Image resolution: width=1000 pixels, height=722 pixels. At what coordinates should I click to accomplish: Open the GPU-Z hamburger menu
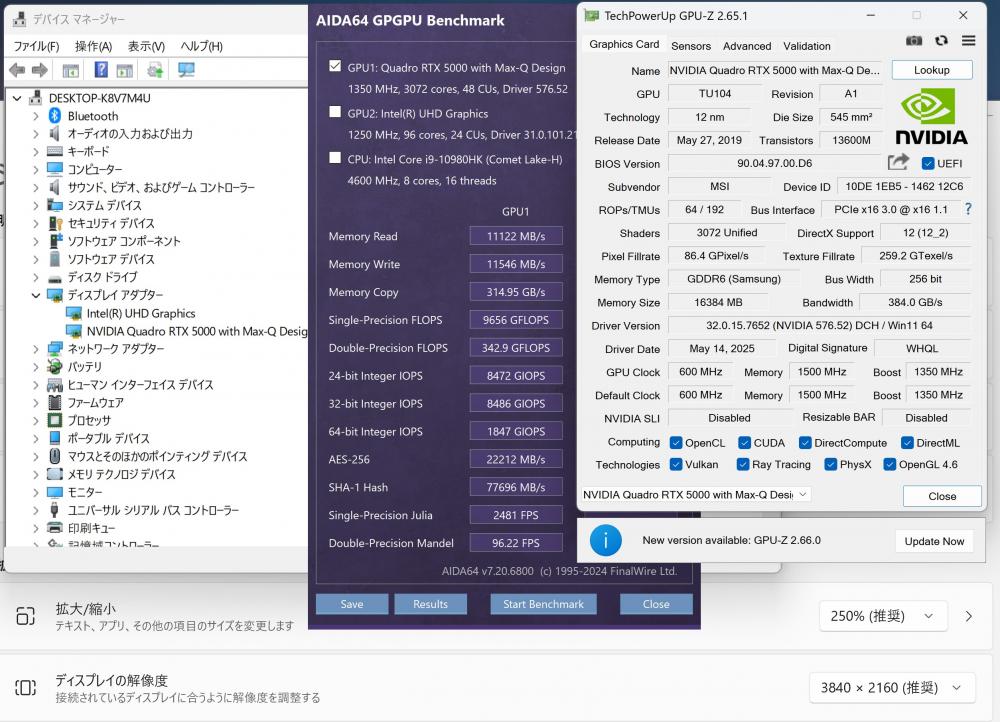[968, 41]
